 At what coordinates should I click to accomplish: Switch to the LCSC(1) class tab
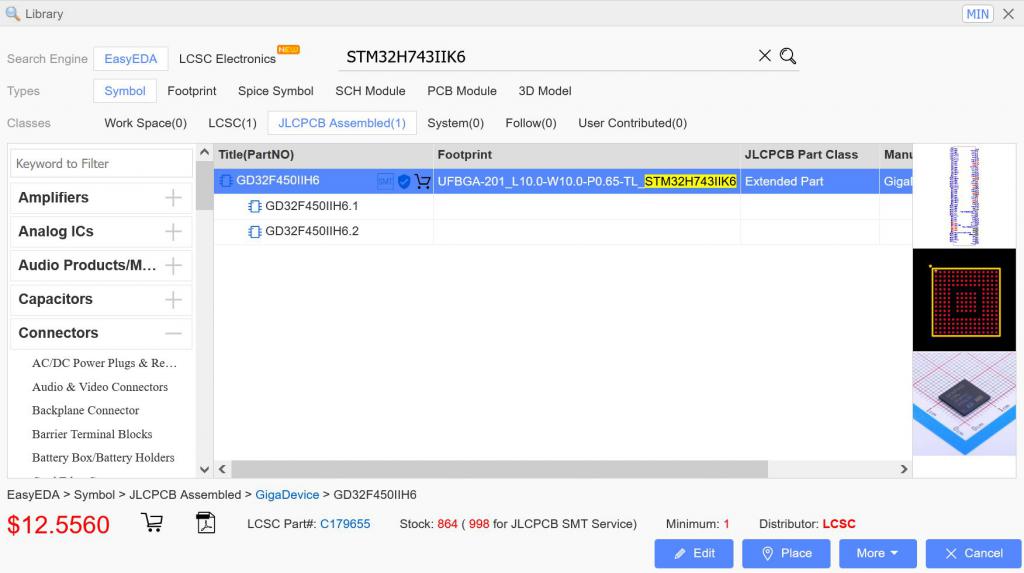232,123
